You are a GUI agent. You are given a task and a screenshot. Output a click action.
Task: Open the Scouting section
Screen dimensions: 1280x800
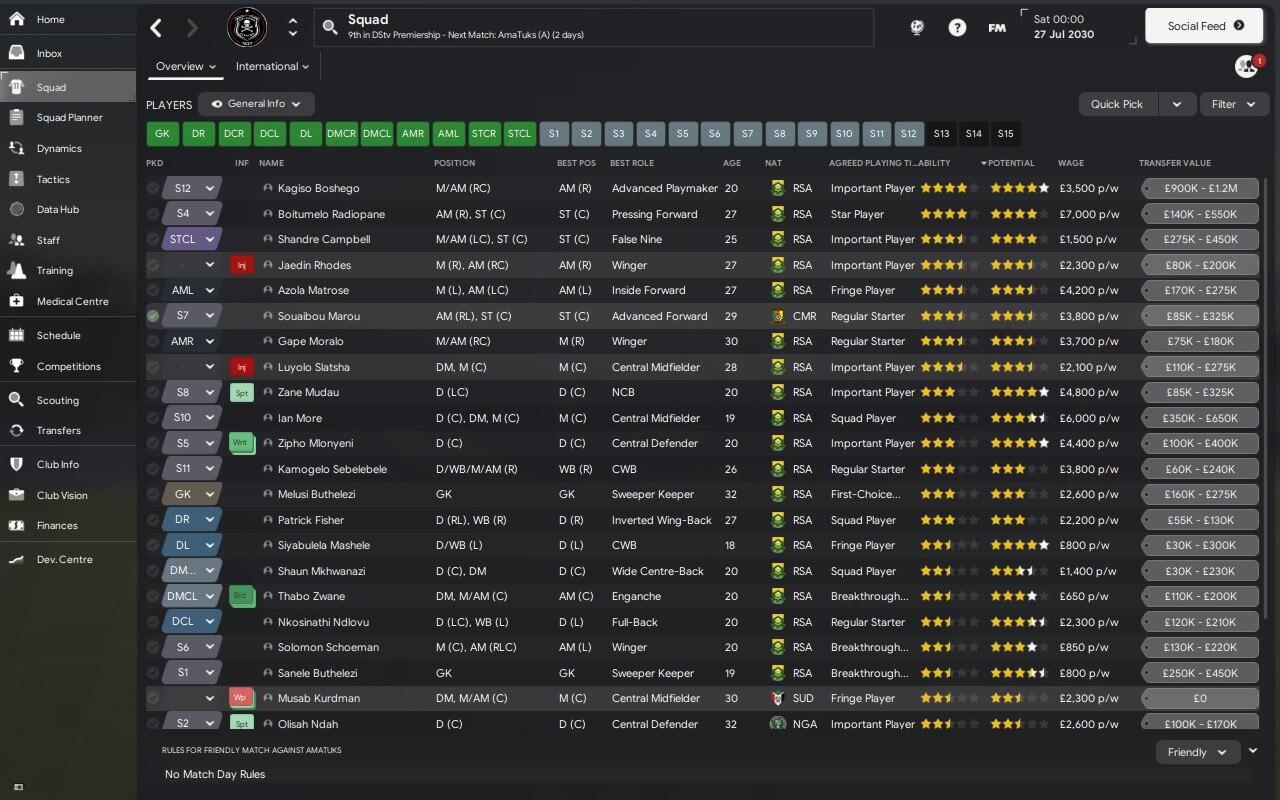[x=68, y=400]
